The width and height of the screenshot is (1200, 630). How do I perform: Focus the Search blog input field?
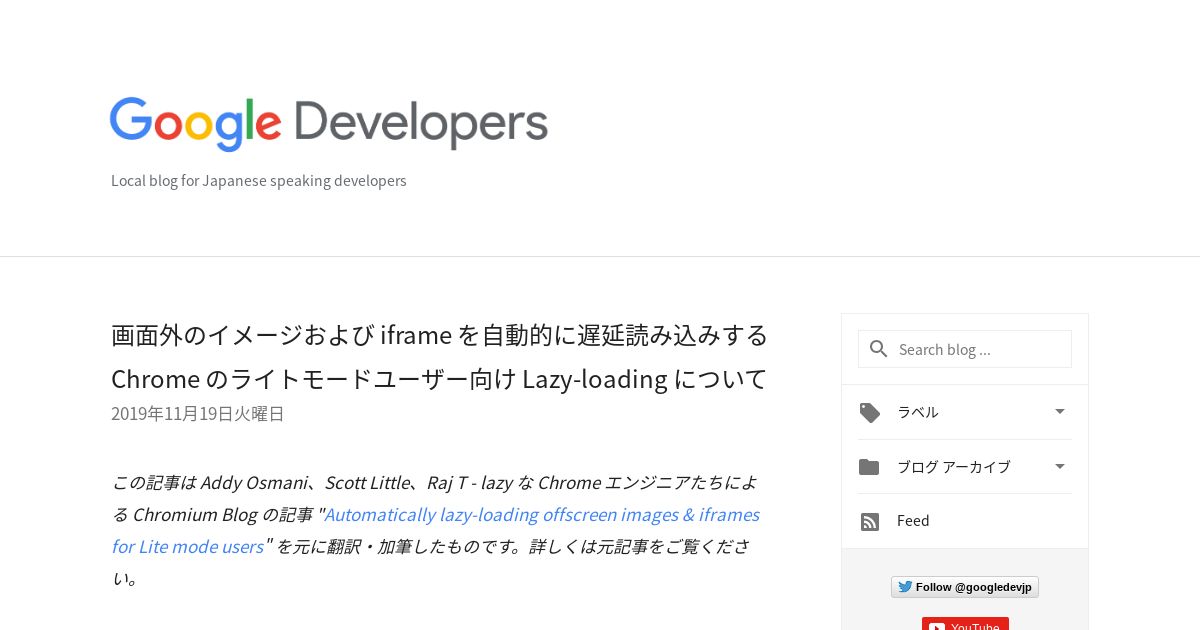pyautogui.click(x=965, y=349)
